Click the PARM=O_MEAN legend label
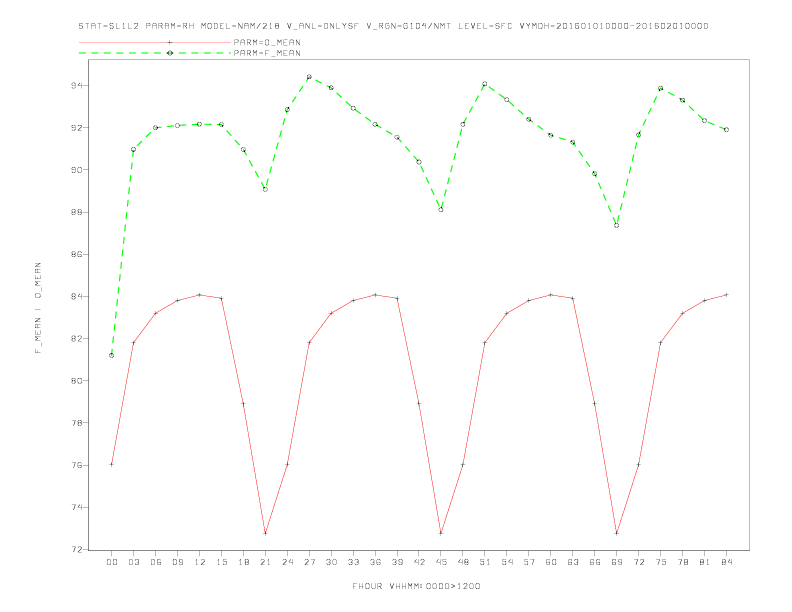The image size is (792, 612). 267,42
